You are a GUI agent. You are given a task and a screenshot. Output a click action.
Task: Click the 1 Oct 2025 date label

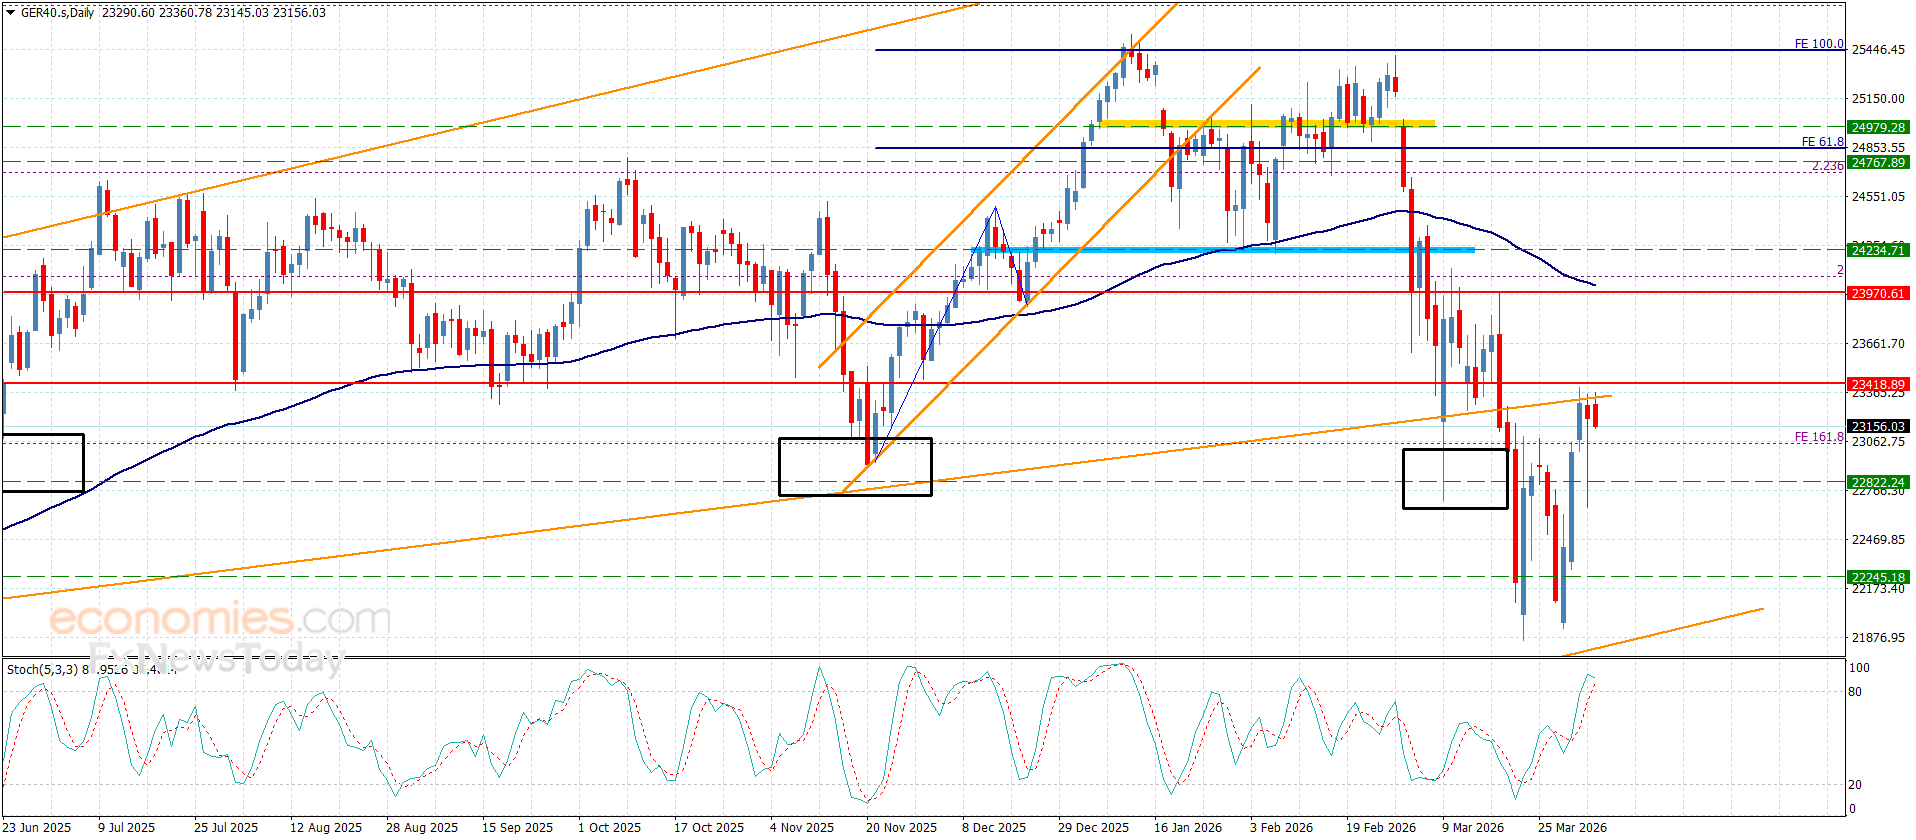pyautogui.click(x=610, y=827)
